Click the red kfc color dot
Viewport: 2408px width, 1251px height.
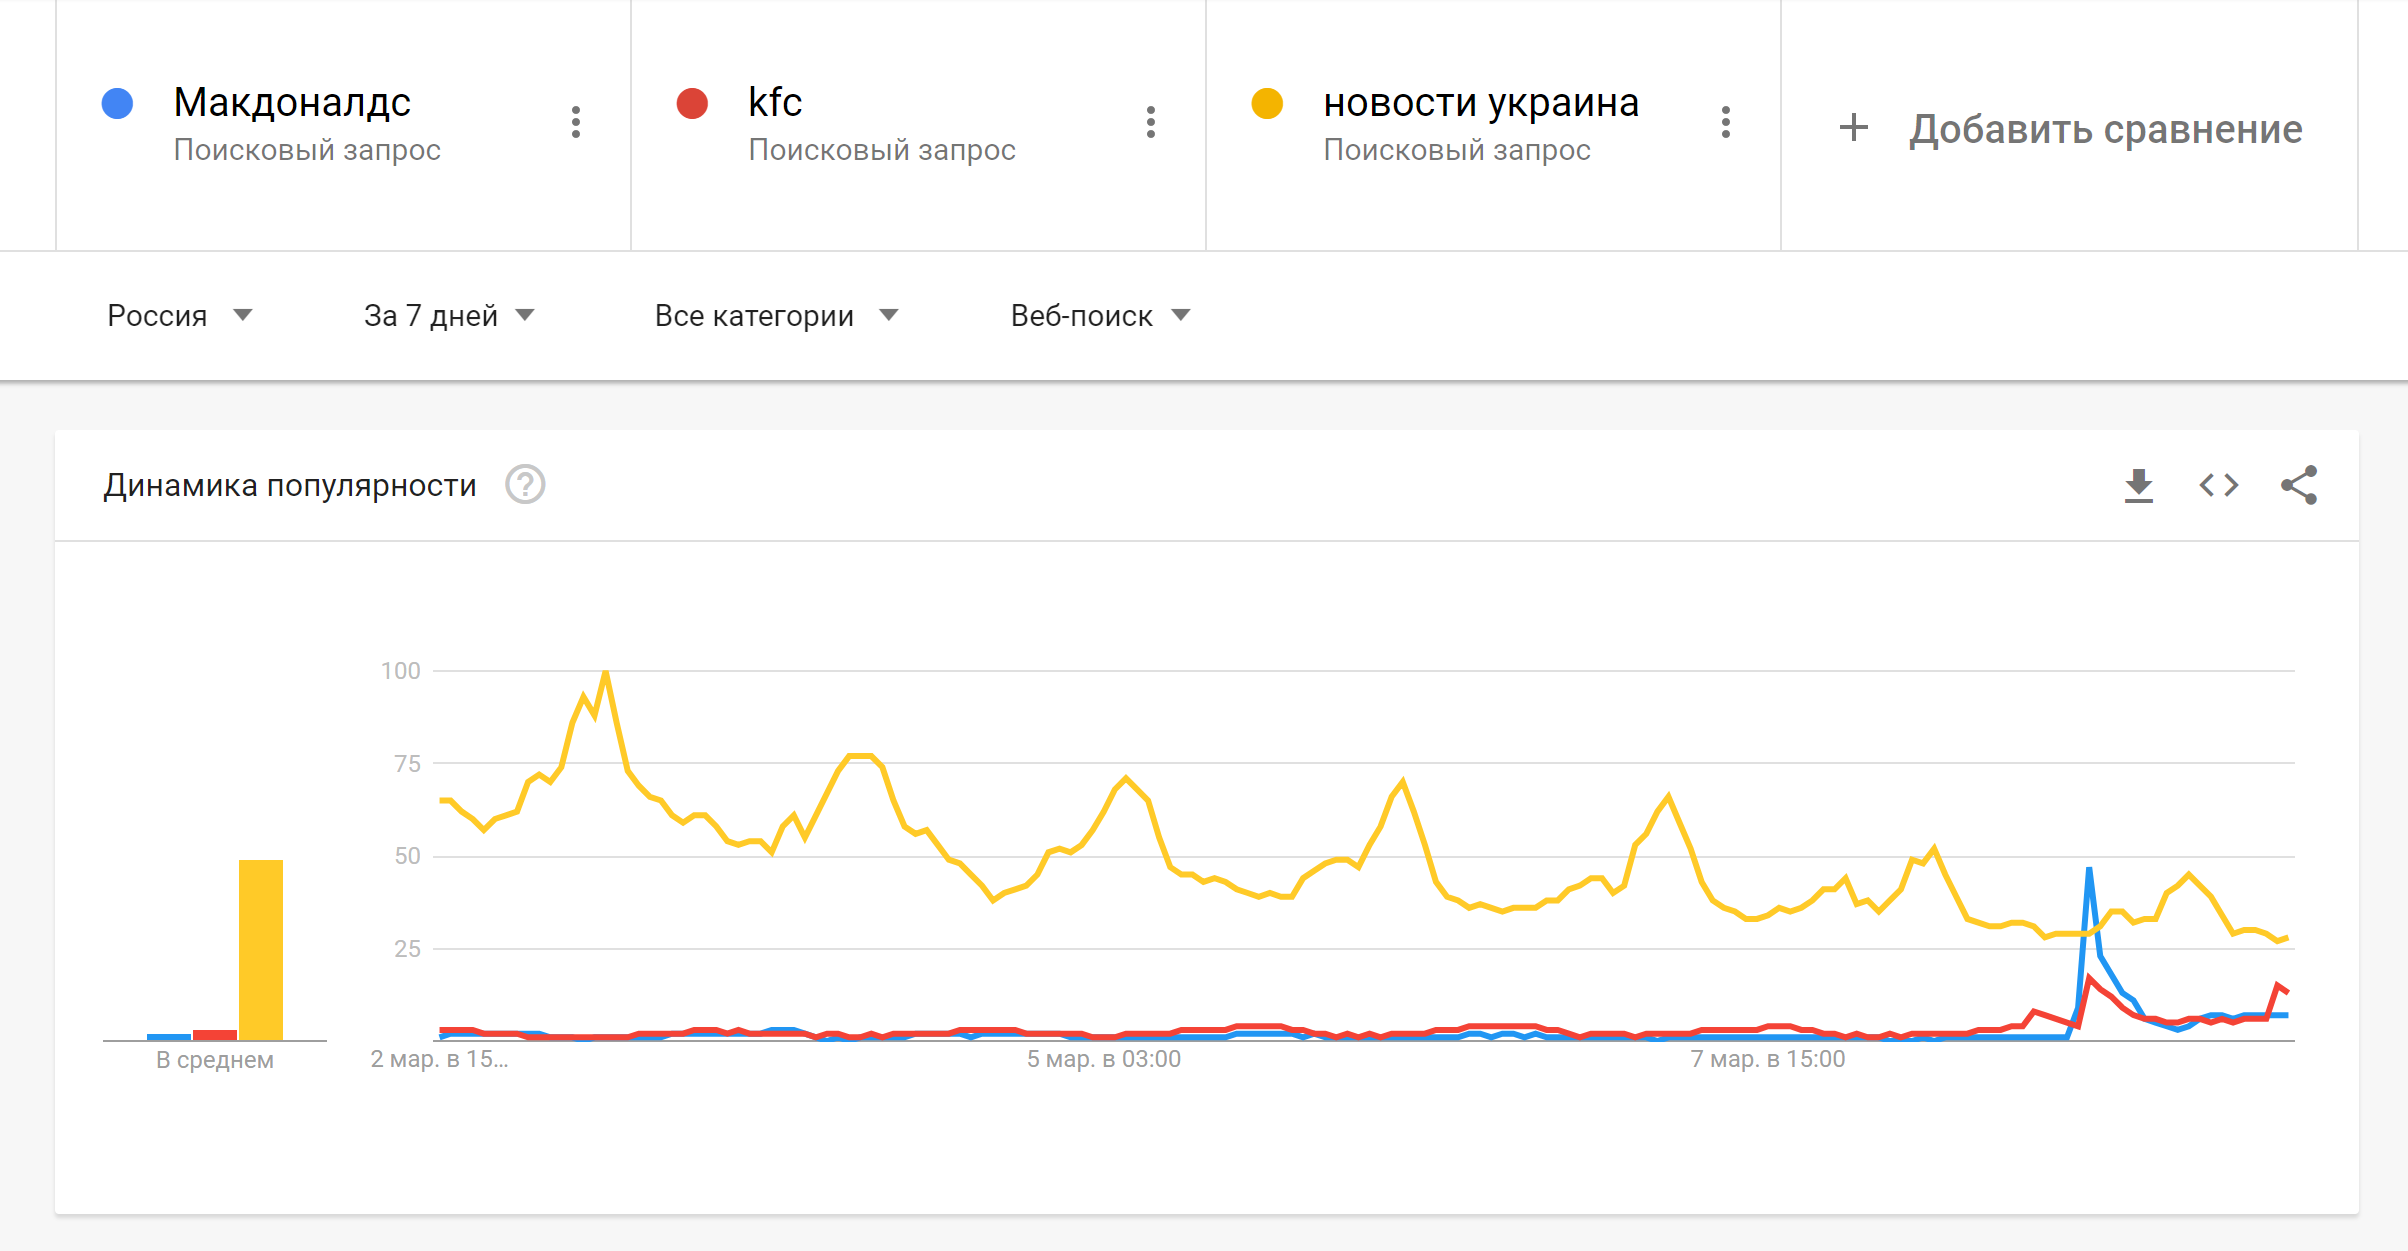[x=692, y=104]
